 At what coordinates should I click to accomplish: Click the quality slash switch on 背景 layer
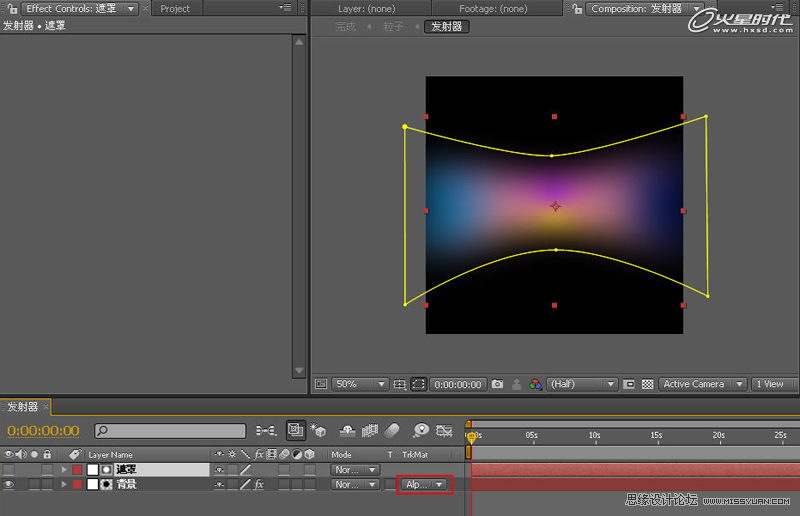coord(245,484)
